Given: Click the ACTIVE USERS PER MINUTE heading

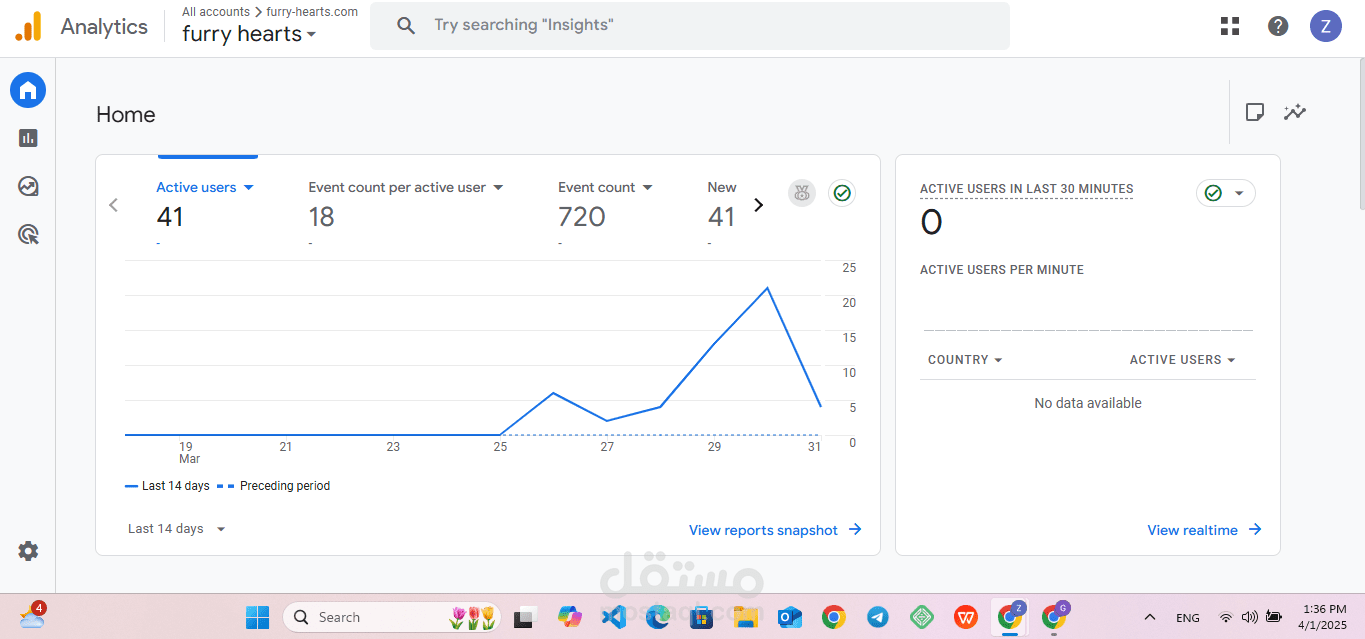Looking at the screenshot, I should click(1002, 270).
